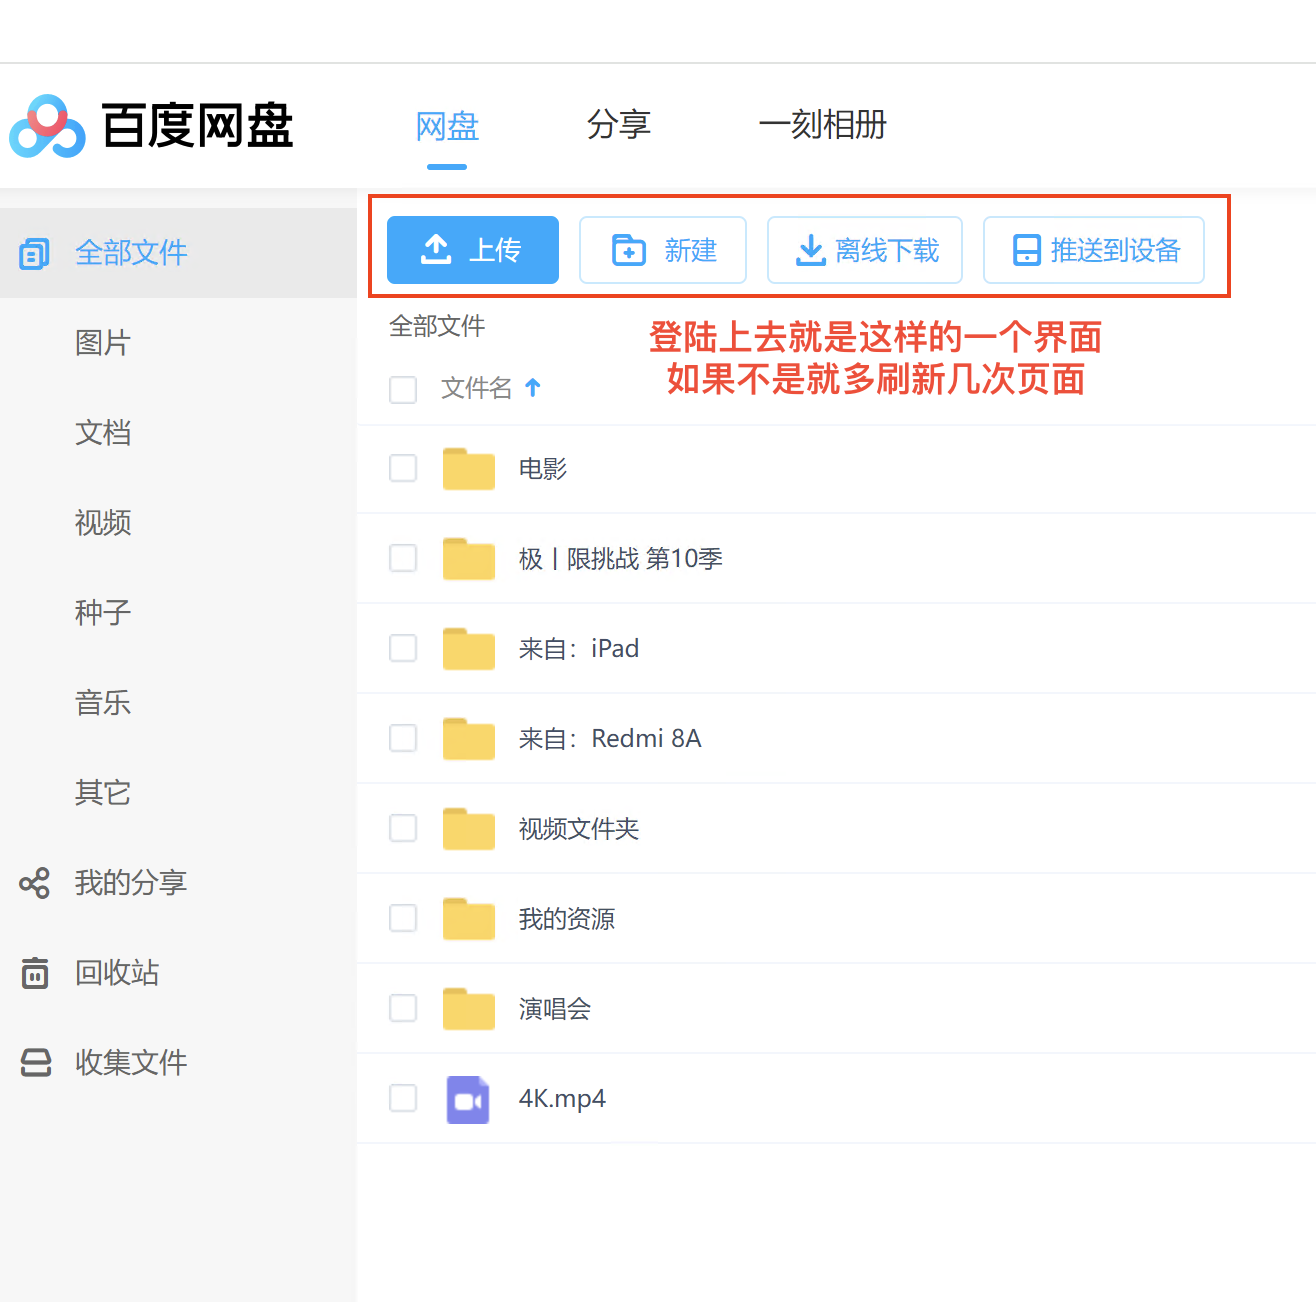Click the 4K.mp4 video file icon
Viewport: 1316px width, 1302px height.
pyautogui.click(x=468, y=1099)
